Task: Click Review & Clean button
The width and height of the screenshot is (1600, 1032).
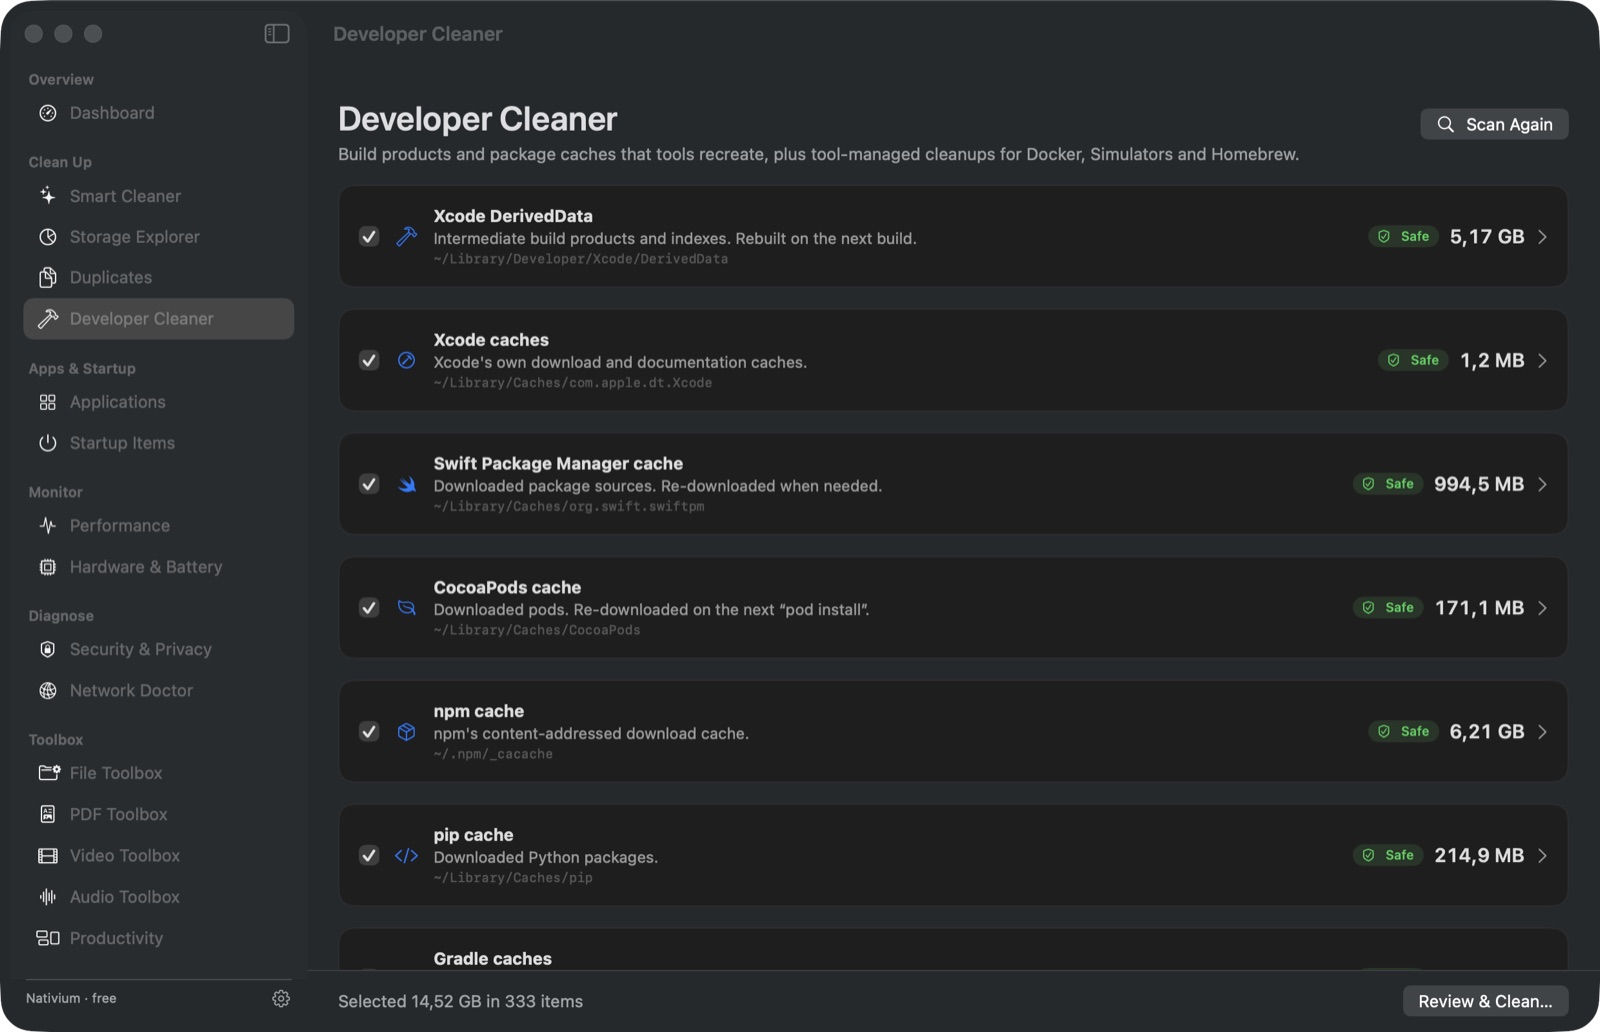Action: point(1485,1001)
